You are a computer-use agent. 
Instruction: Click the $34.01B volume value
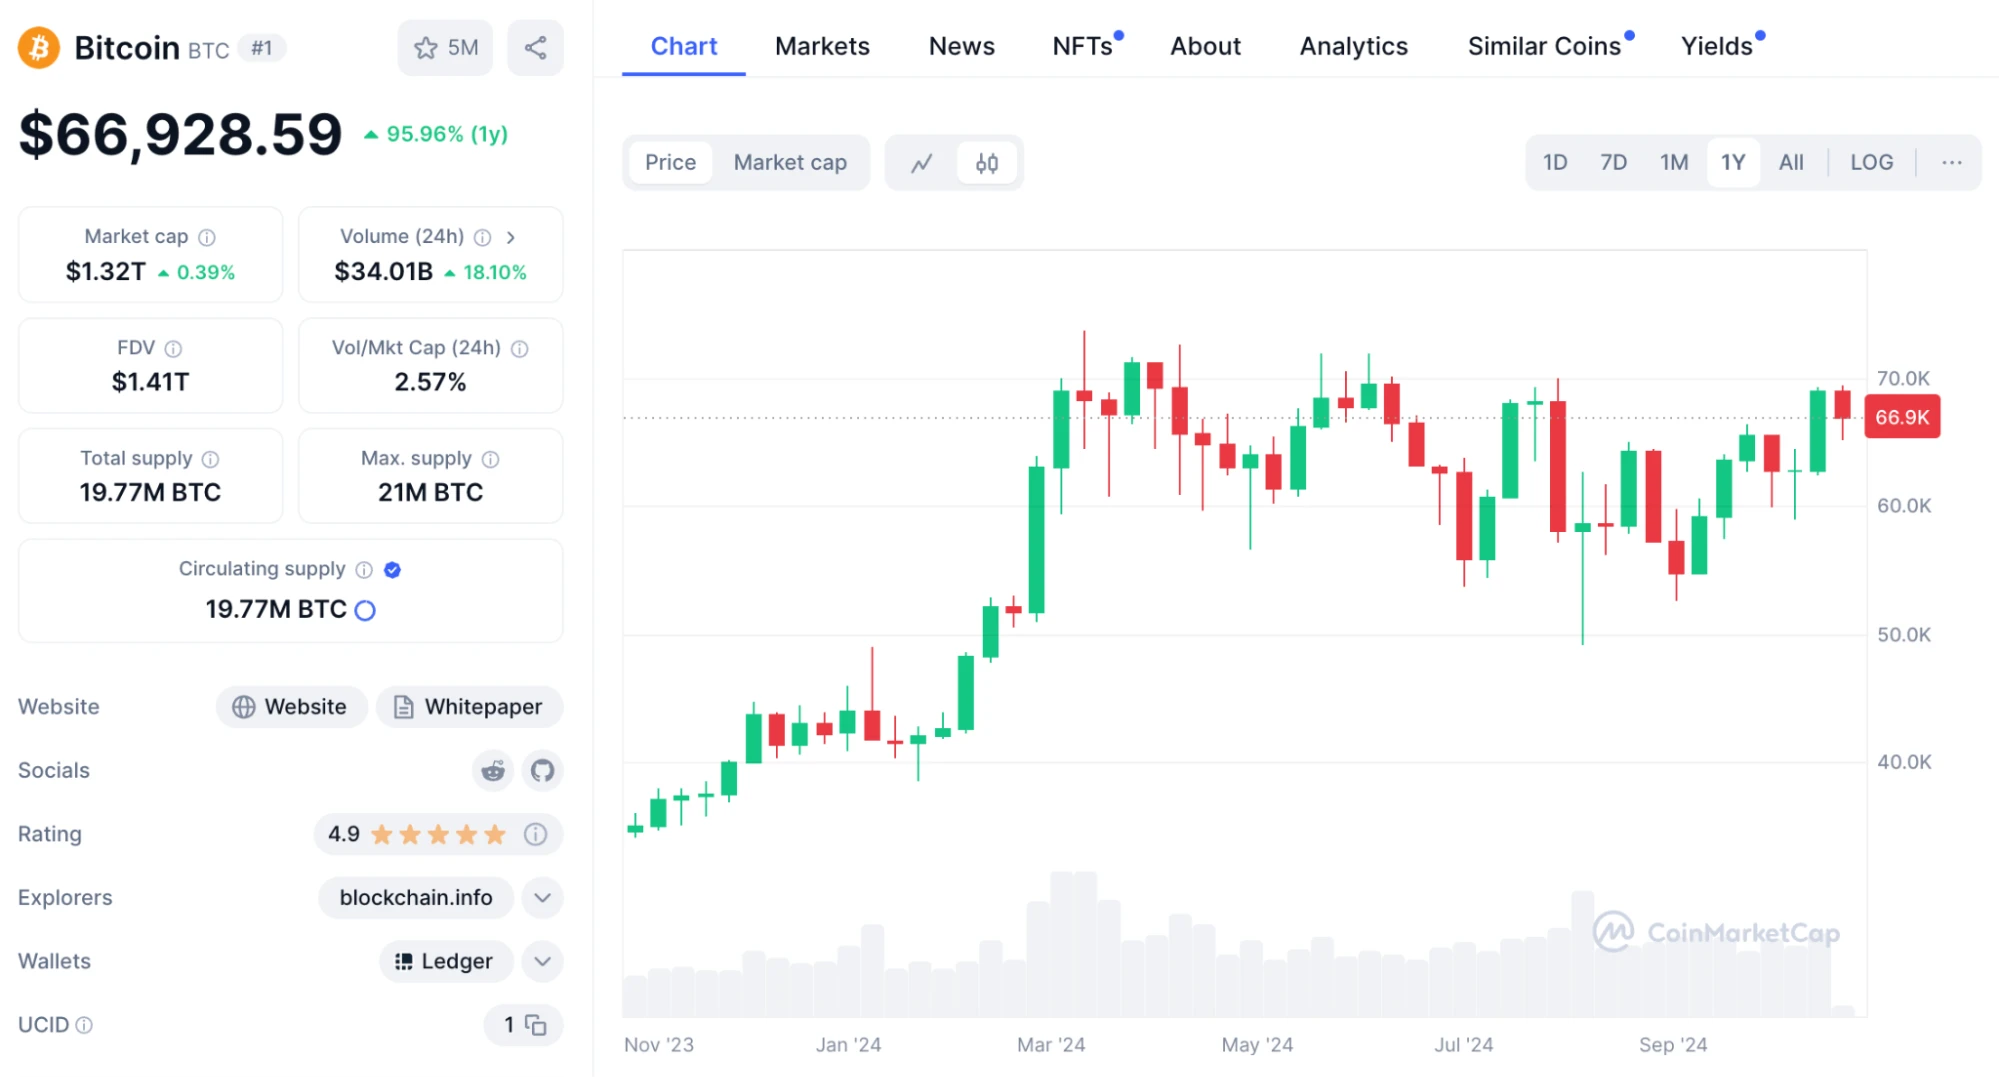(384, 272)
